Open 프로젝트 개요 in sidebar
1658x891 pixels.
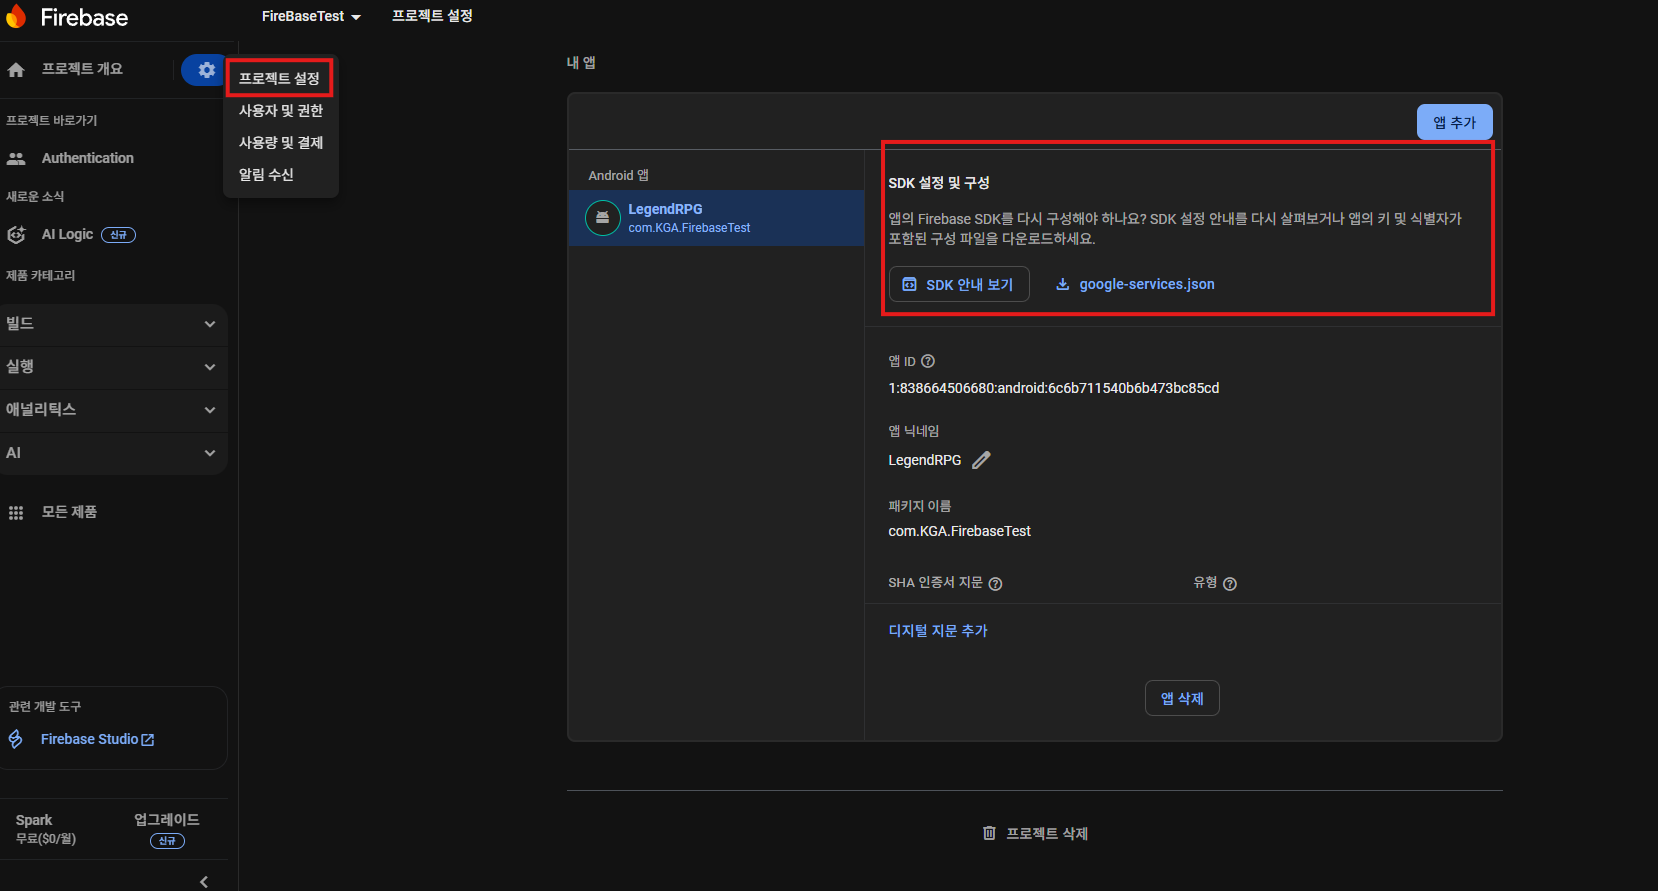[x=82, y=69]
